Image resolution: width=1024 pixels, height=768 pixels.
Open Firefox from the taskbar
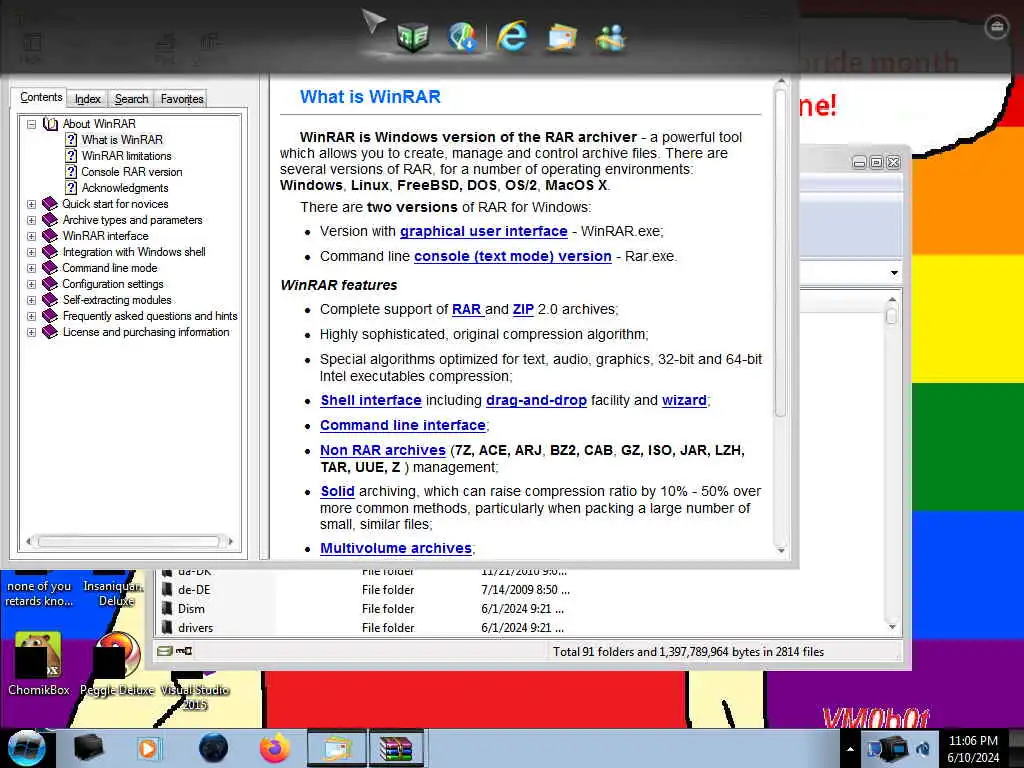pyautogui.click(x=275, y=748)
